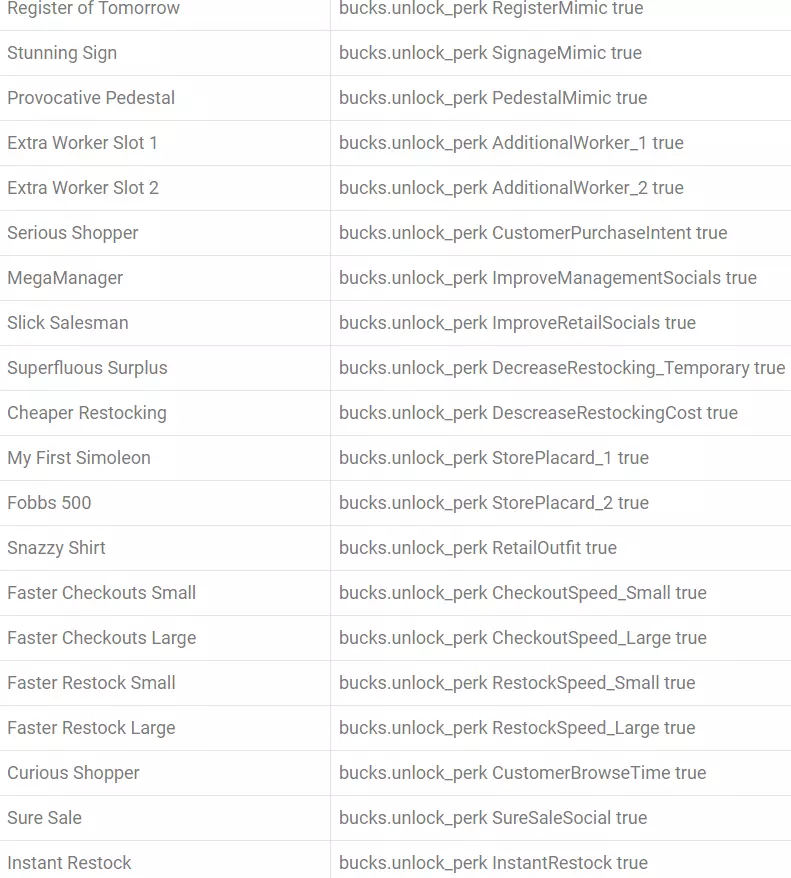Select the My First Simoleon cell

pos(79,458)
